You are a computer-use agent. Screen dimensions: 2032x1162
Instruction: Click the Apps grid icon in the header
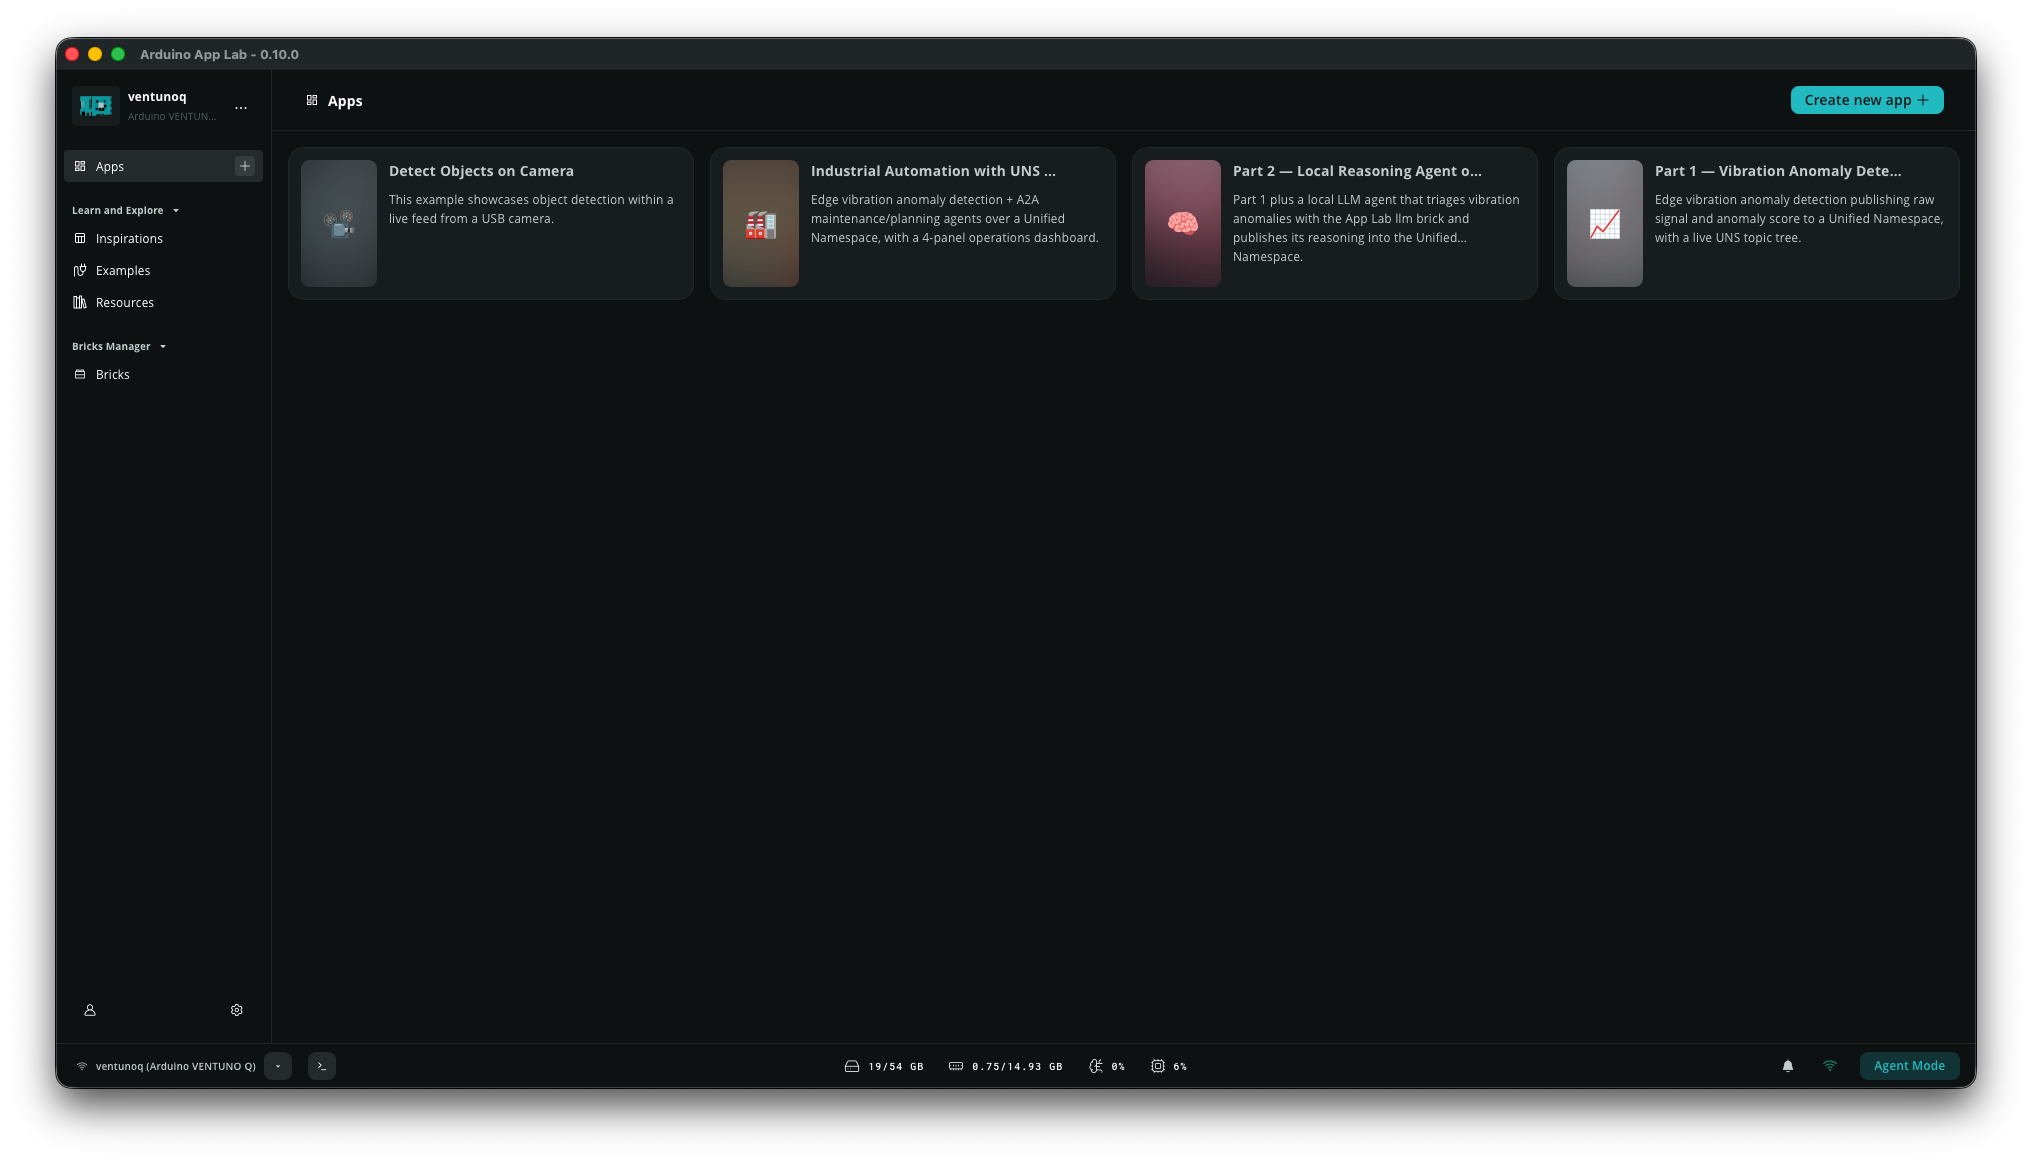(312, 100)
